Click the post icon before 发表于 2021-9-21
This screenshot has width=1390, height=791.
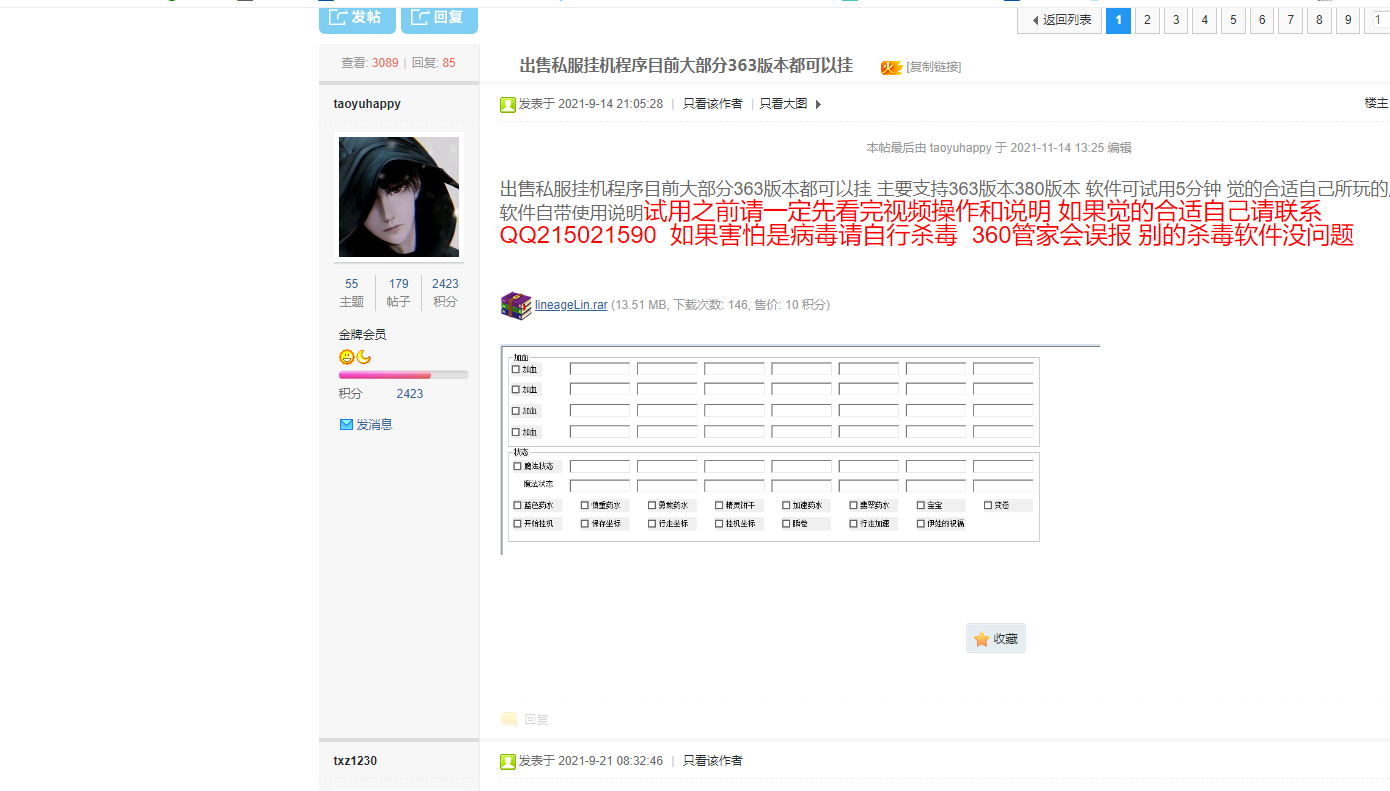tap(508, 762)
